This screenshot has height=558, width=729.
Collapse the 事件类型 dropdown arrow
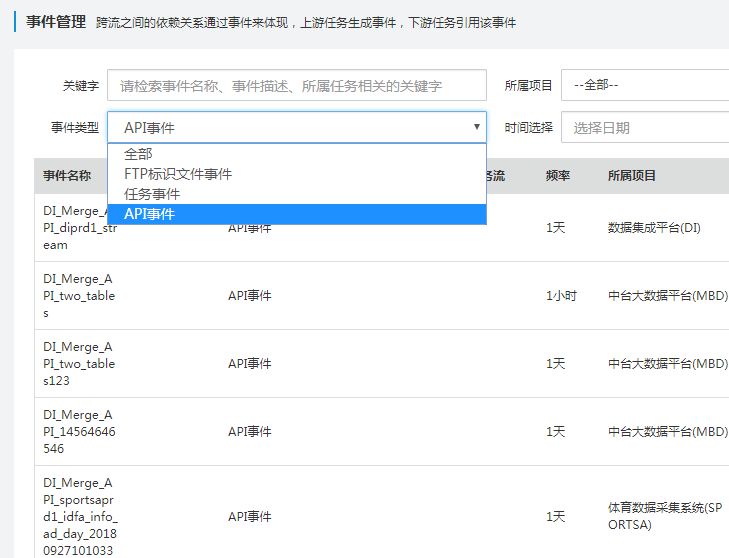coord(476,127)
